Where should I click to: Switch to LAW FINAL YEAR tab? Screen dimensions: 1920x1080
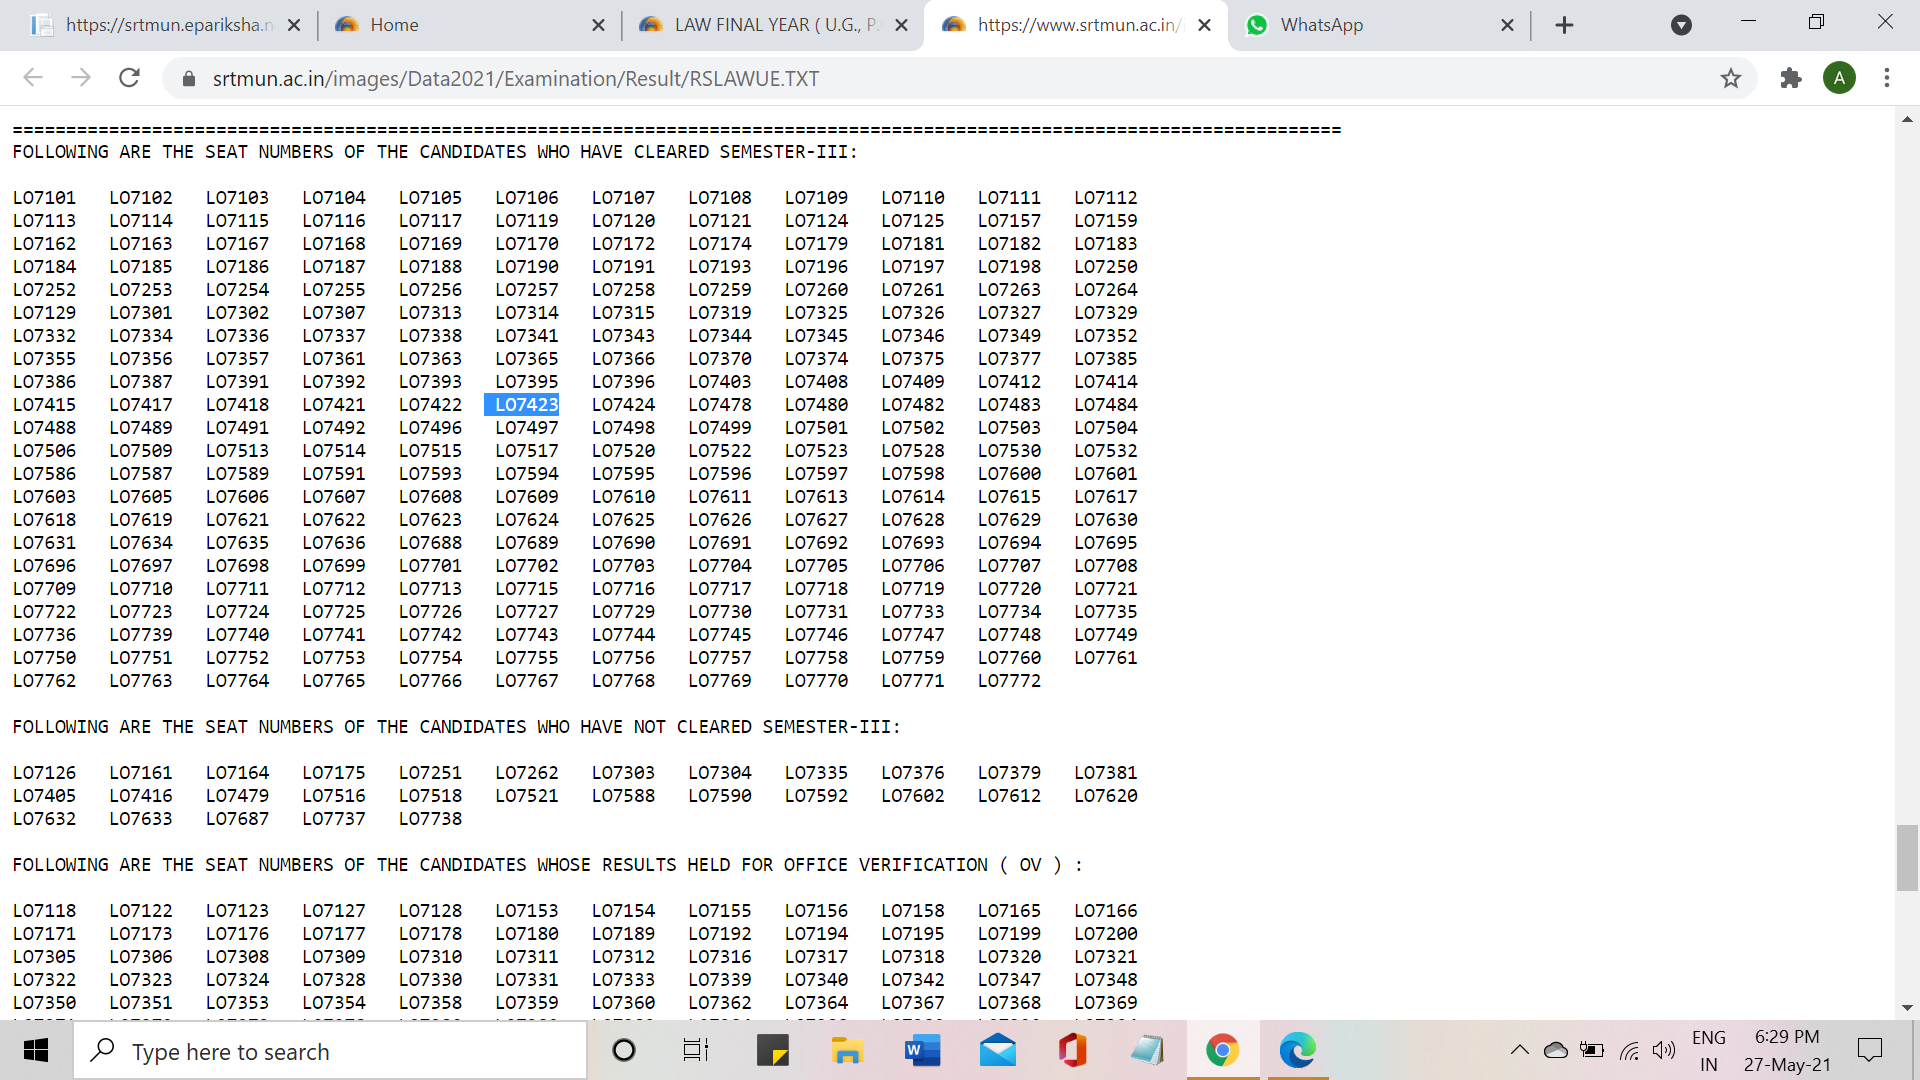pos(770,25)
